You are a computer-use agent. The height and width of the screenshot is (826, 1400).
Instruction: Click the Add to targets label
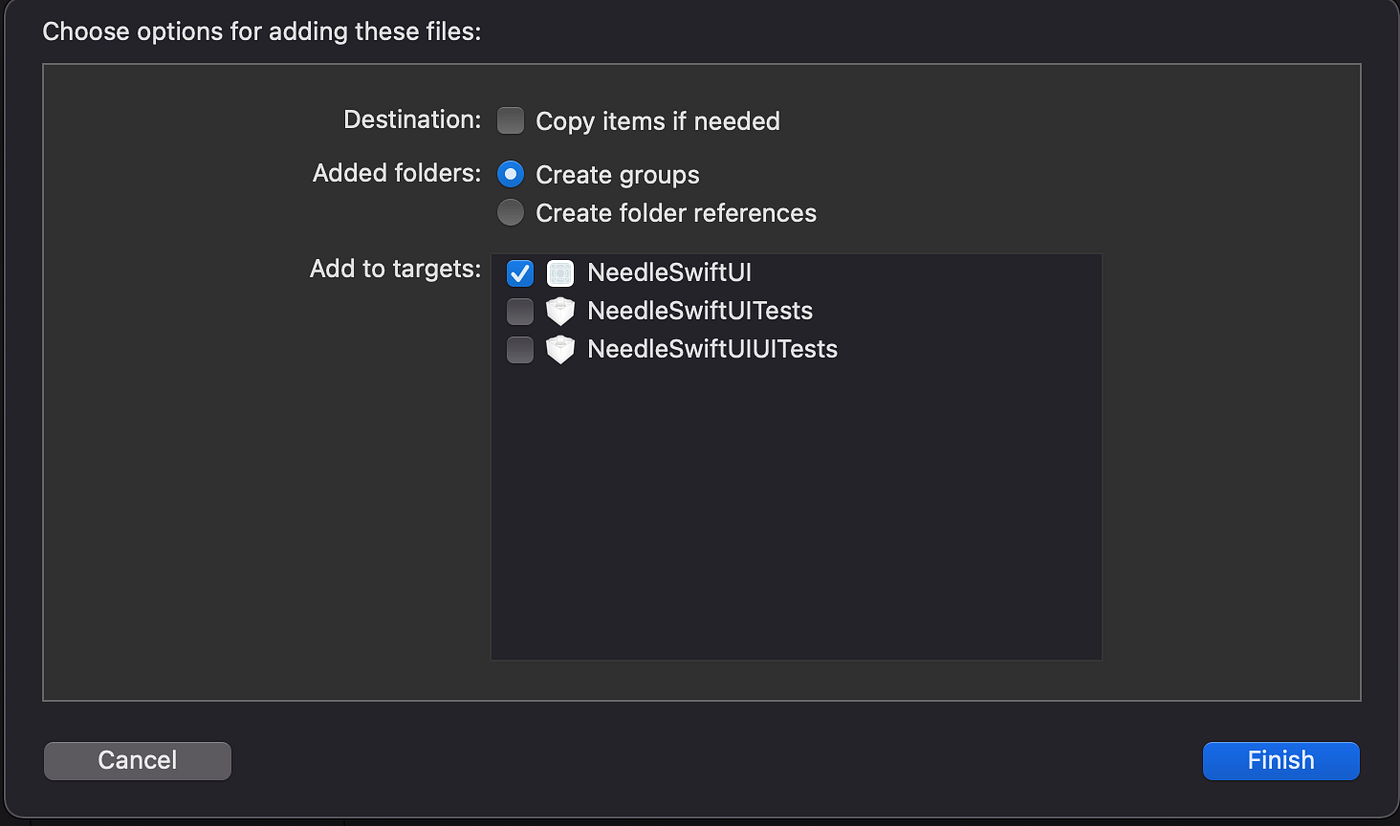pos(394,268)
